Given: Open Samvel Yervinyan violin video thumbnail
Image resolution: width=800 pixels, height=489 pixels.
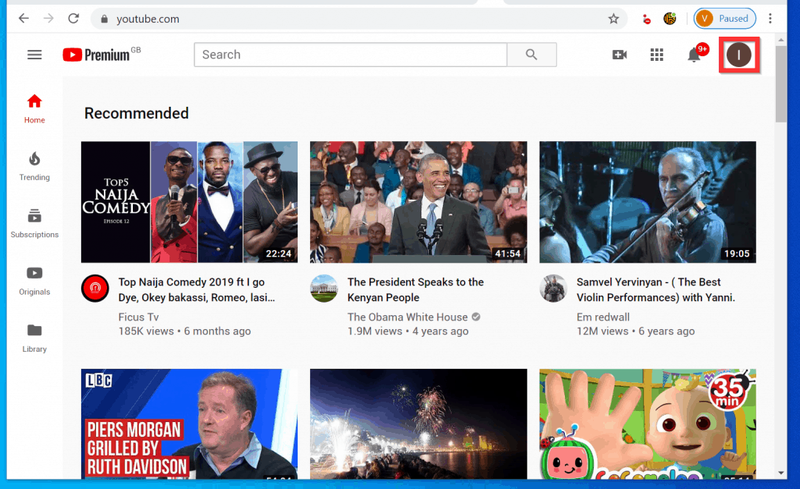Looking at the screenshot, I should click(x=647, y=202).
